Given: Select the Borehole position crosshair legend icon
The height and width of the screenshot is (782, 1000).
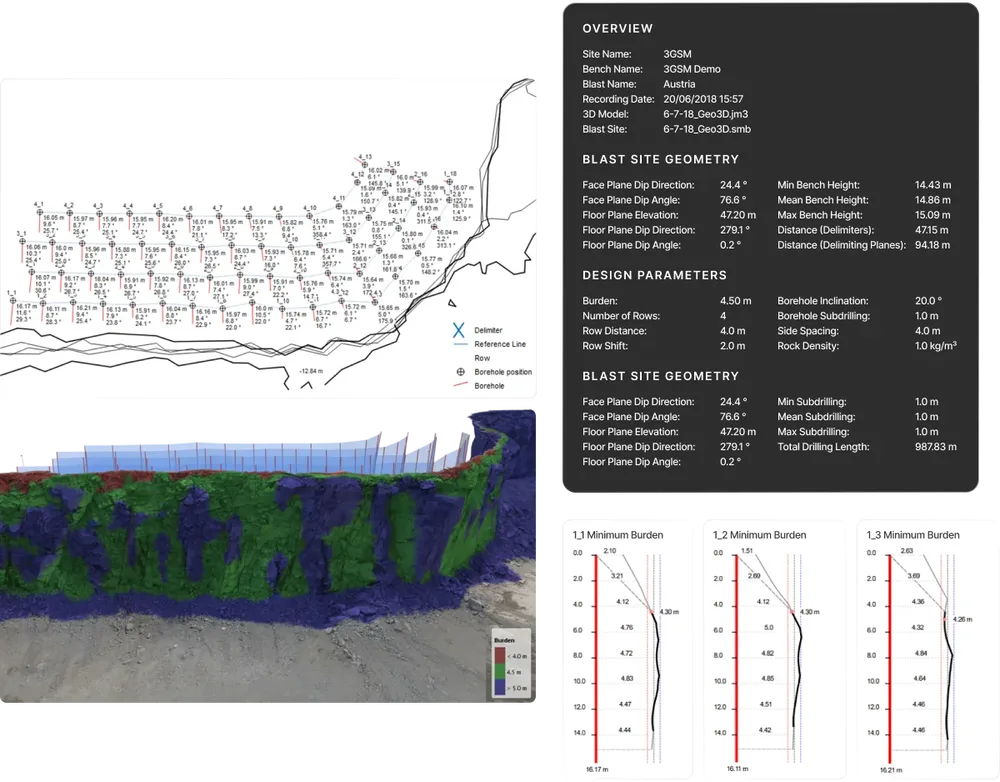Looking at the screenshot, I should point(460,372).
